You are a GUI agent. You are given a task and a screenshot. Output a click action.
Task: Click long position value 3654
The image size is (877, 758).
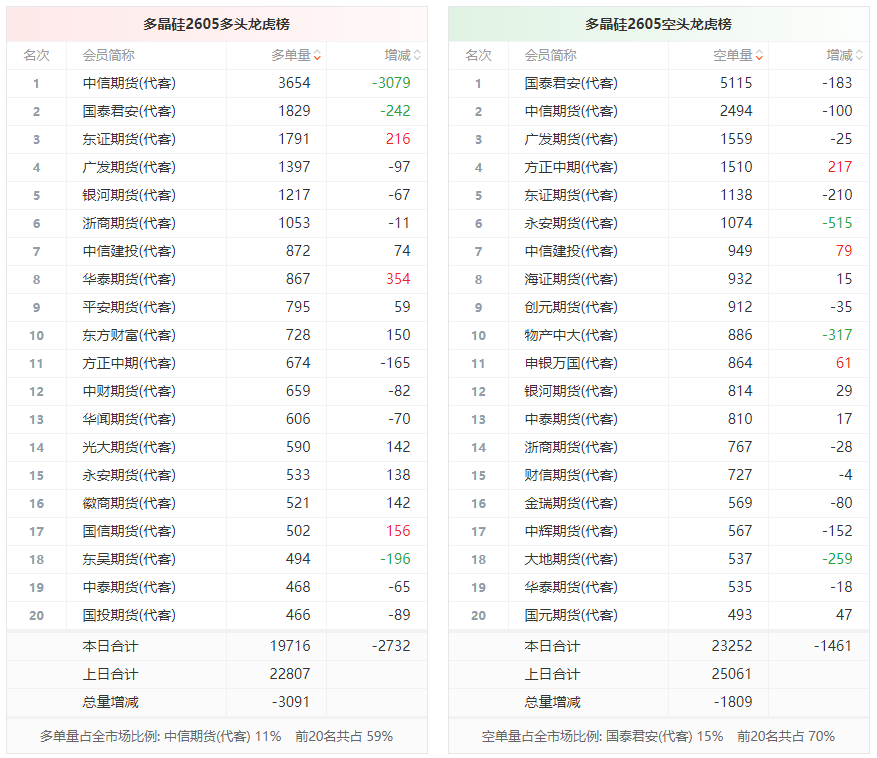click(294, 83)
